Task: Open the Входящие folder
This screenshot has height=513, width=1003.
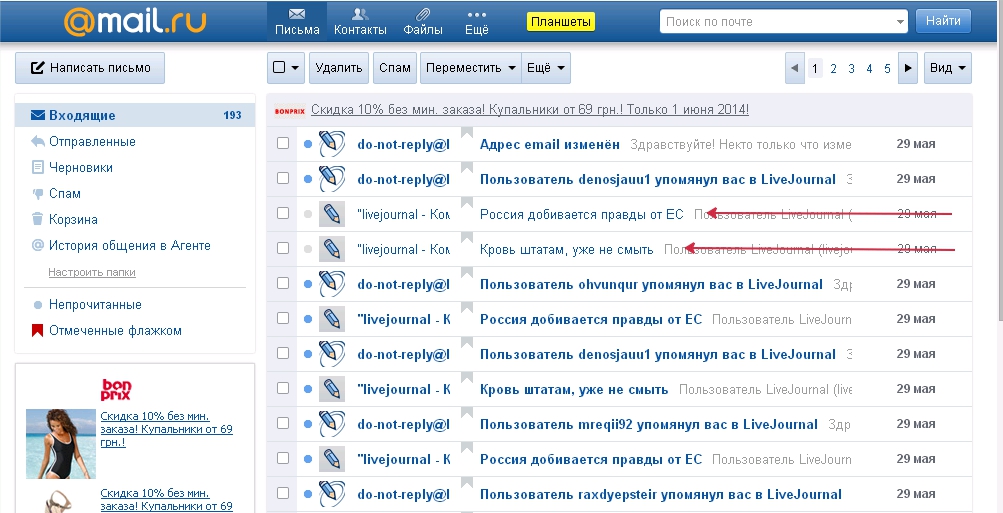Action: click(136, 115)
